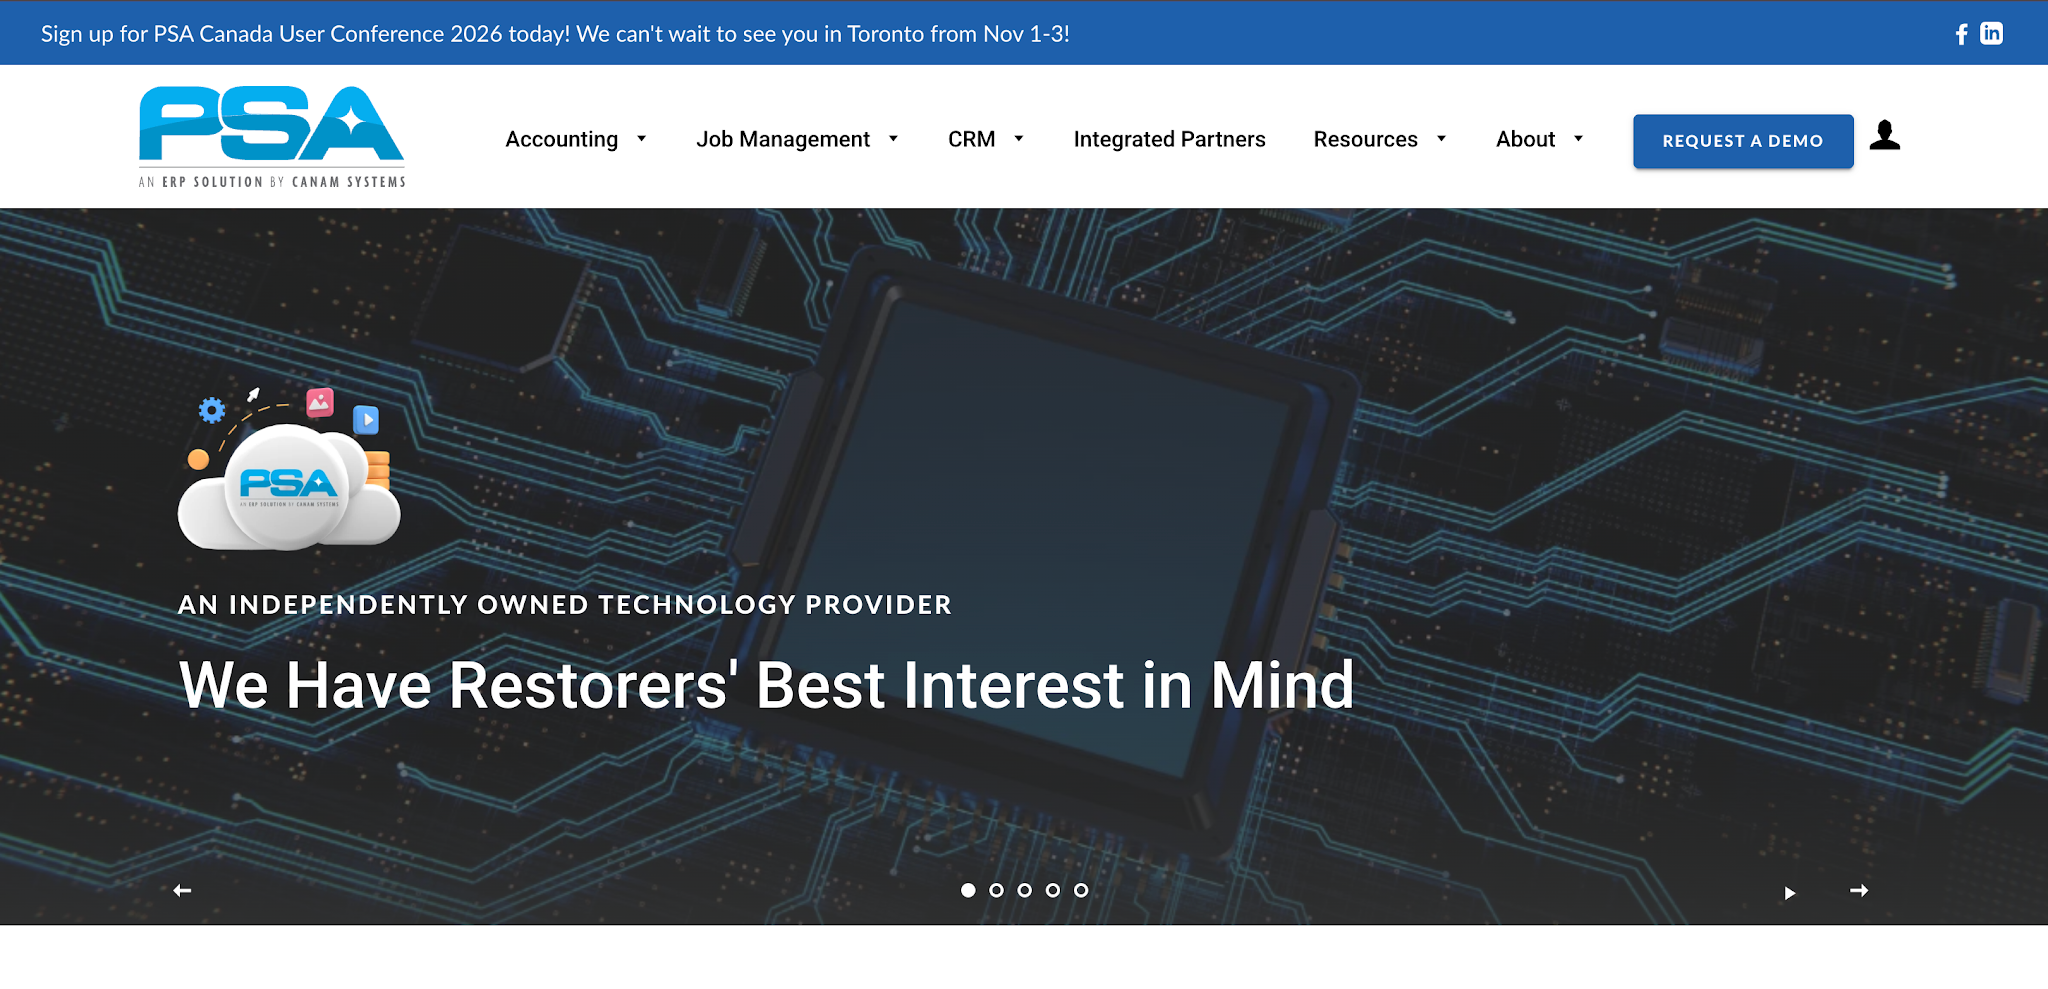Expand the Accounting dropdown arrow
This screenshot has width=2048, height=989.
point(642,139)
